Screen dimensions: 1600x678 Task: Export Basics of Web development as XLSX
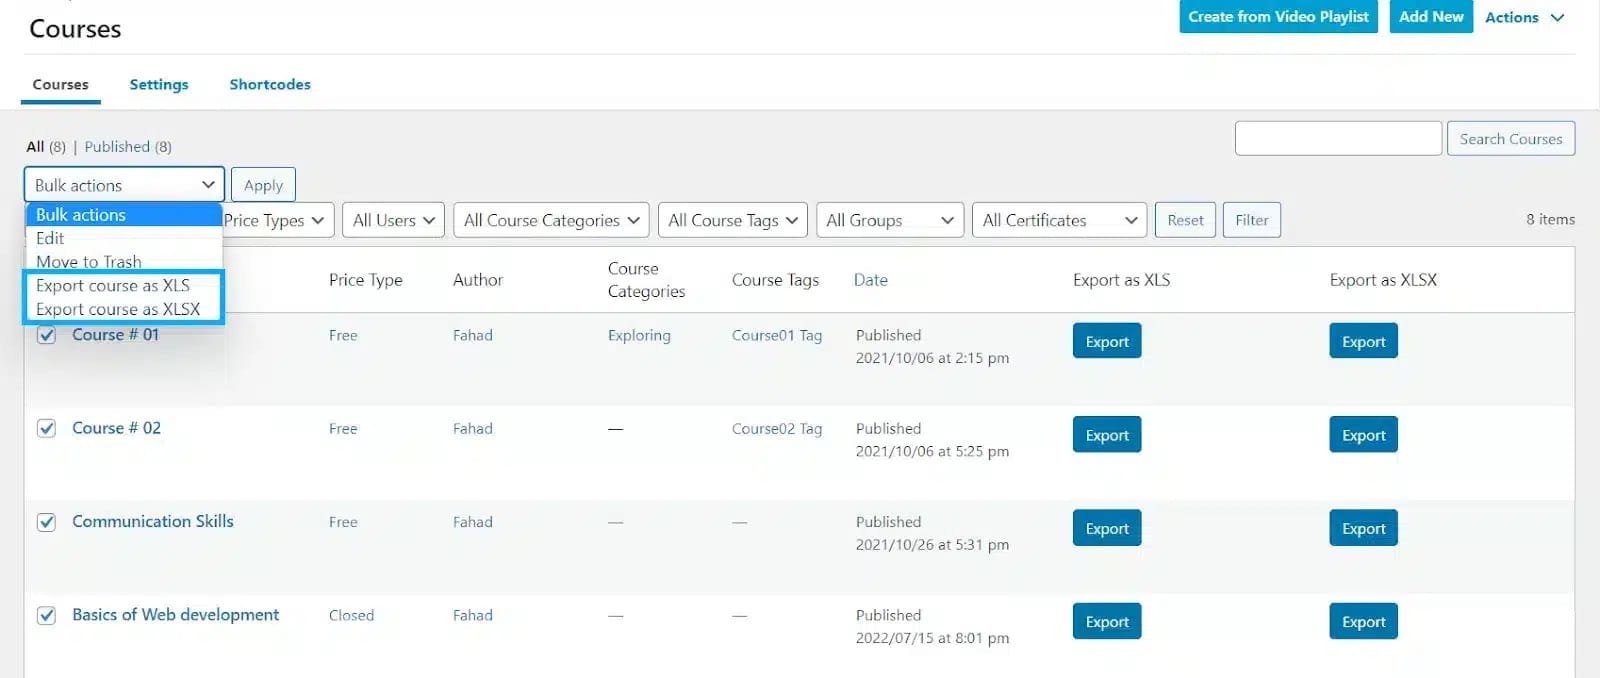click(x=1363, y=621)
